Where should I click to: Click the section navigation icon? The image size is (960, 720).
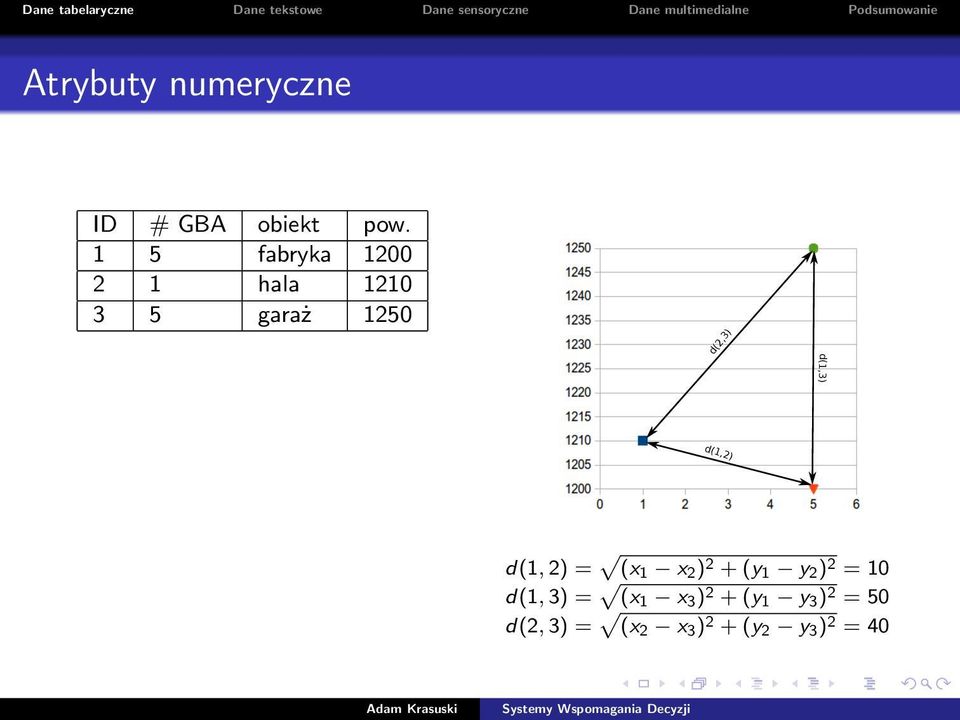813,683
